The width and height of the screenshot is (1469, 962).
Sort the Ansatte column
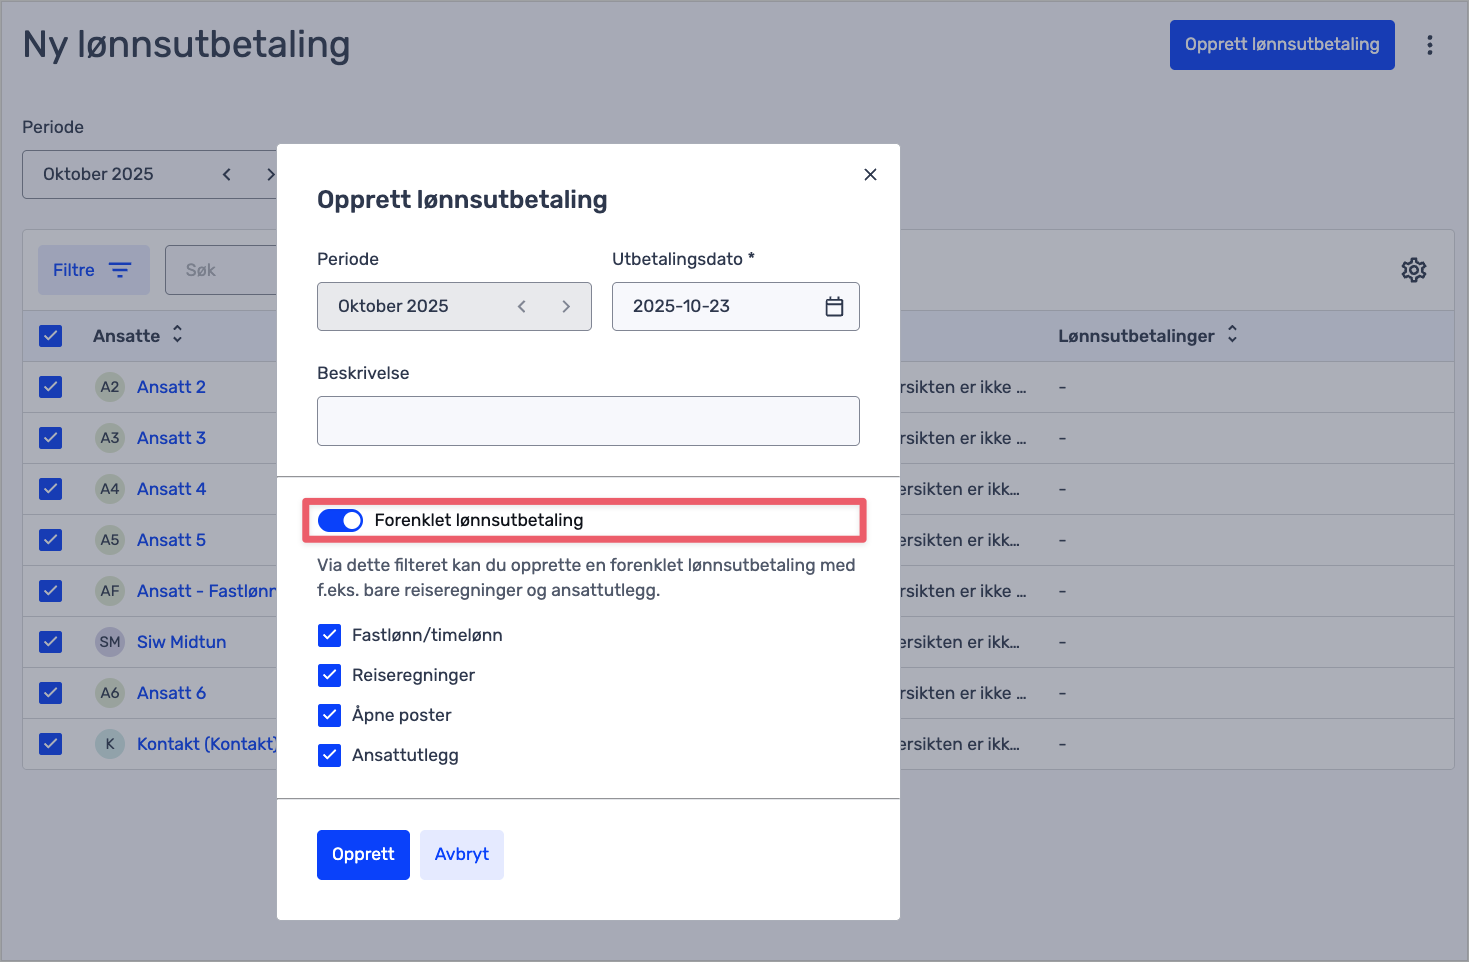click(x=177, y=335)
